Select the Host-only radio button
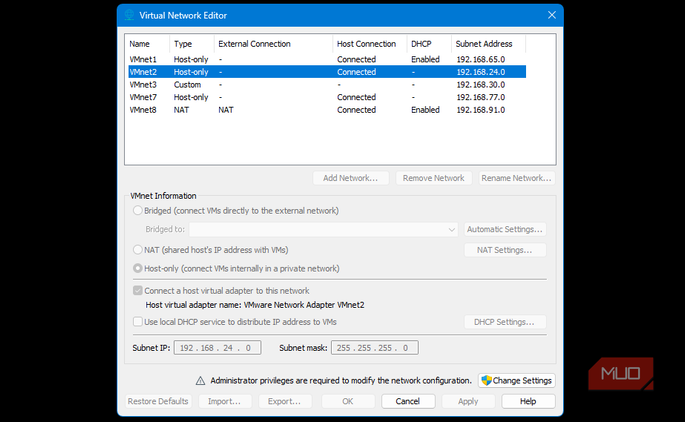685x422 pixels. 138,268
